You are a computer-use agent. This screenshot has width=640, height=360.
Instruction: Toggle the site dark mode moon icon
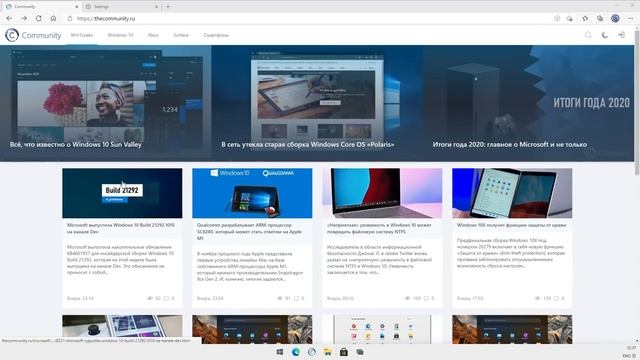pos(604,35)
